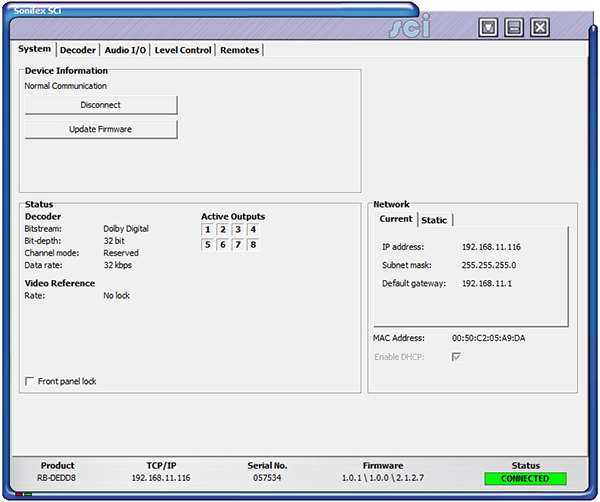Click the subnet mask 255.255.255.0

tap(489, 265)
